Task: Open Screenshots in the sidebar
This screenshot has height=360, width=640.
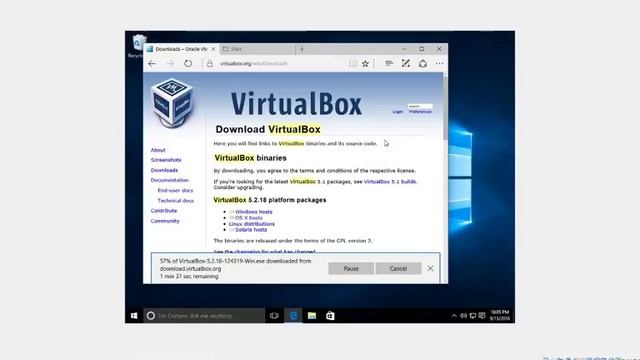Action: coord(166,160)
